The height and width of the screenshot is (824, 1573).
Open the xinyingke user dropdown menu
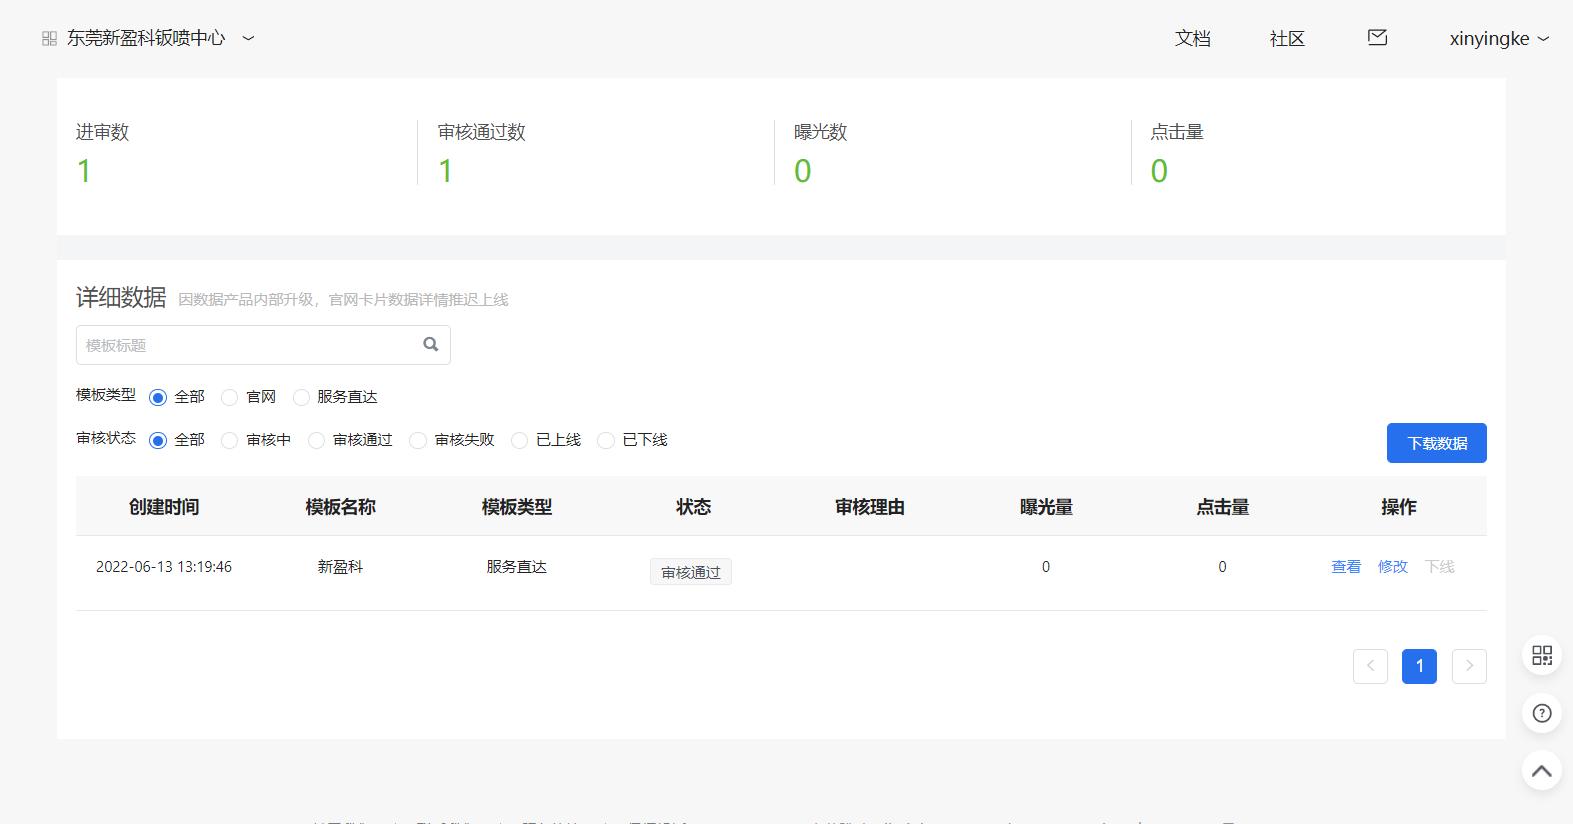(x=1498, y=39)
